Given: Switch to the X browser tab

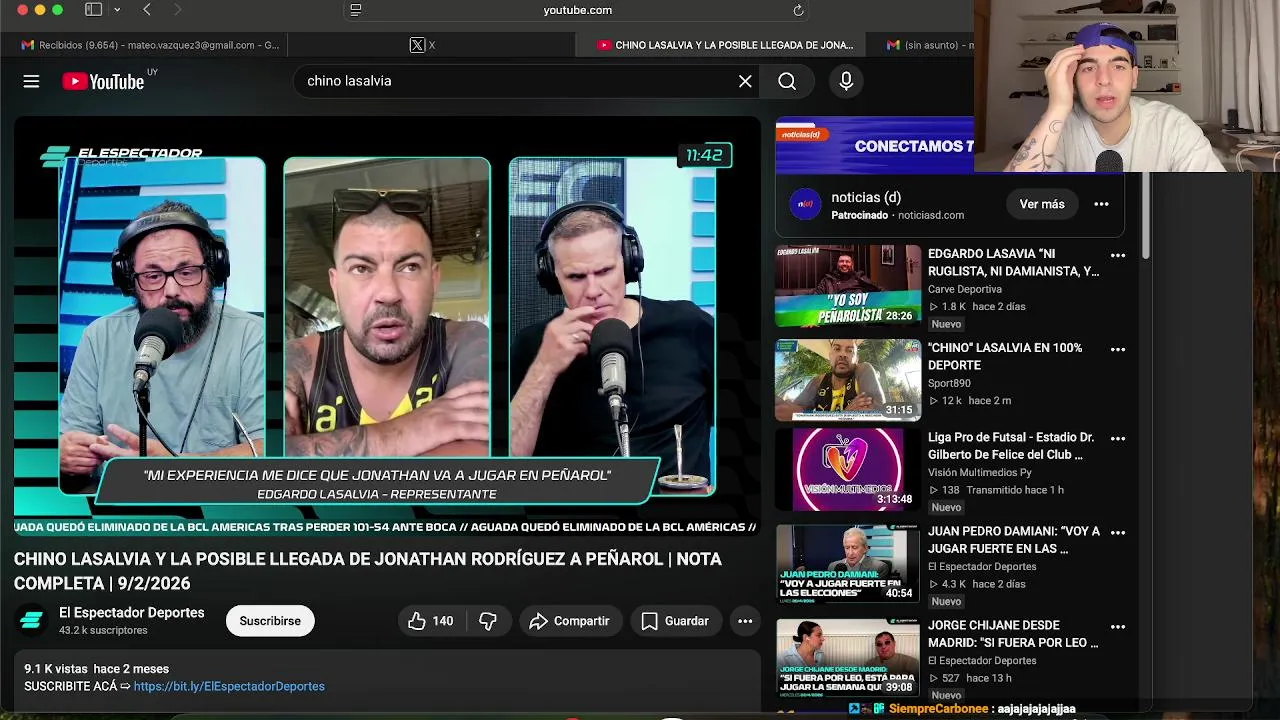Looking at the screenshot, I should 430,45.
